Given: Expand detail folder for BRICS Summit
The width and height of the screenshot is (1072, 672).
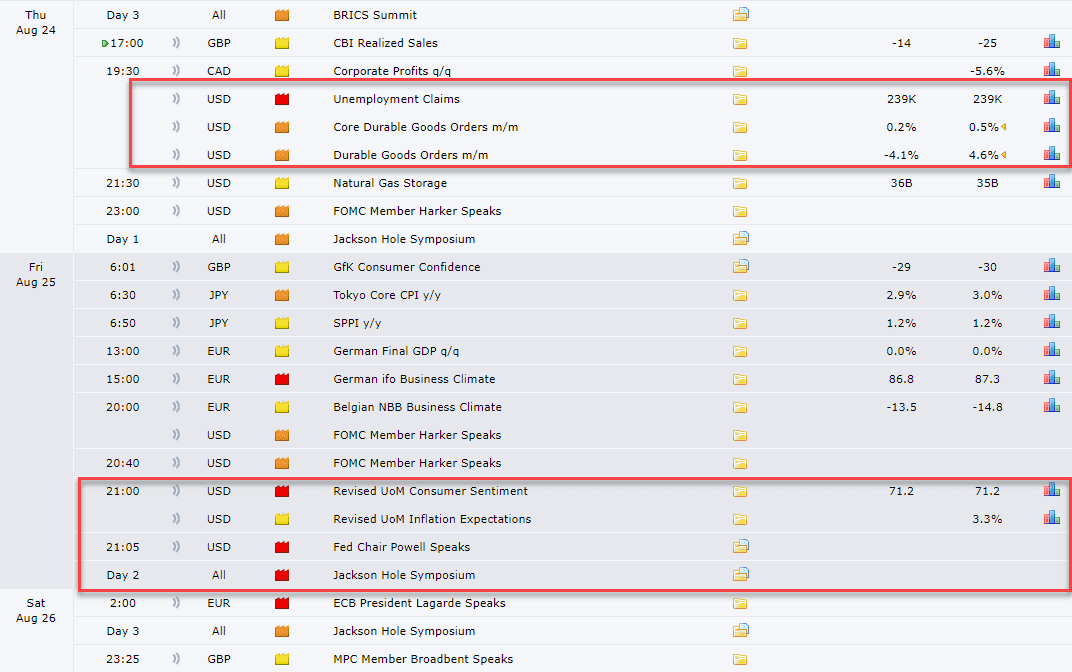Looking at the screenshot, I should (x=740, y=15).
